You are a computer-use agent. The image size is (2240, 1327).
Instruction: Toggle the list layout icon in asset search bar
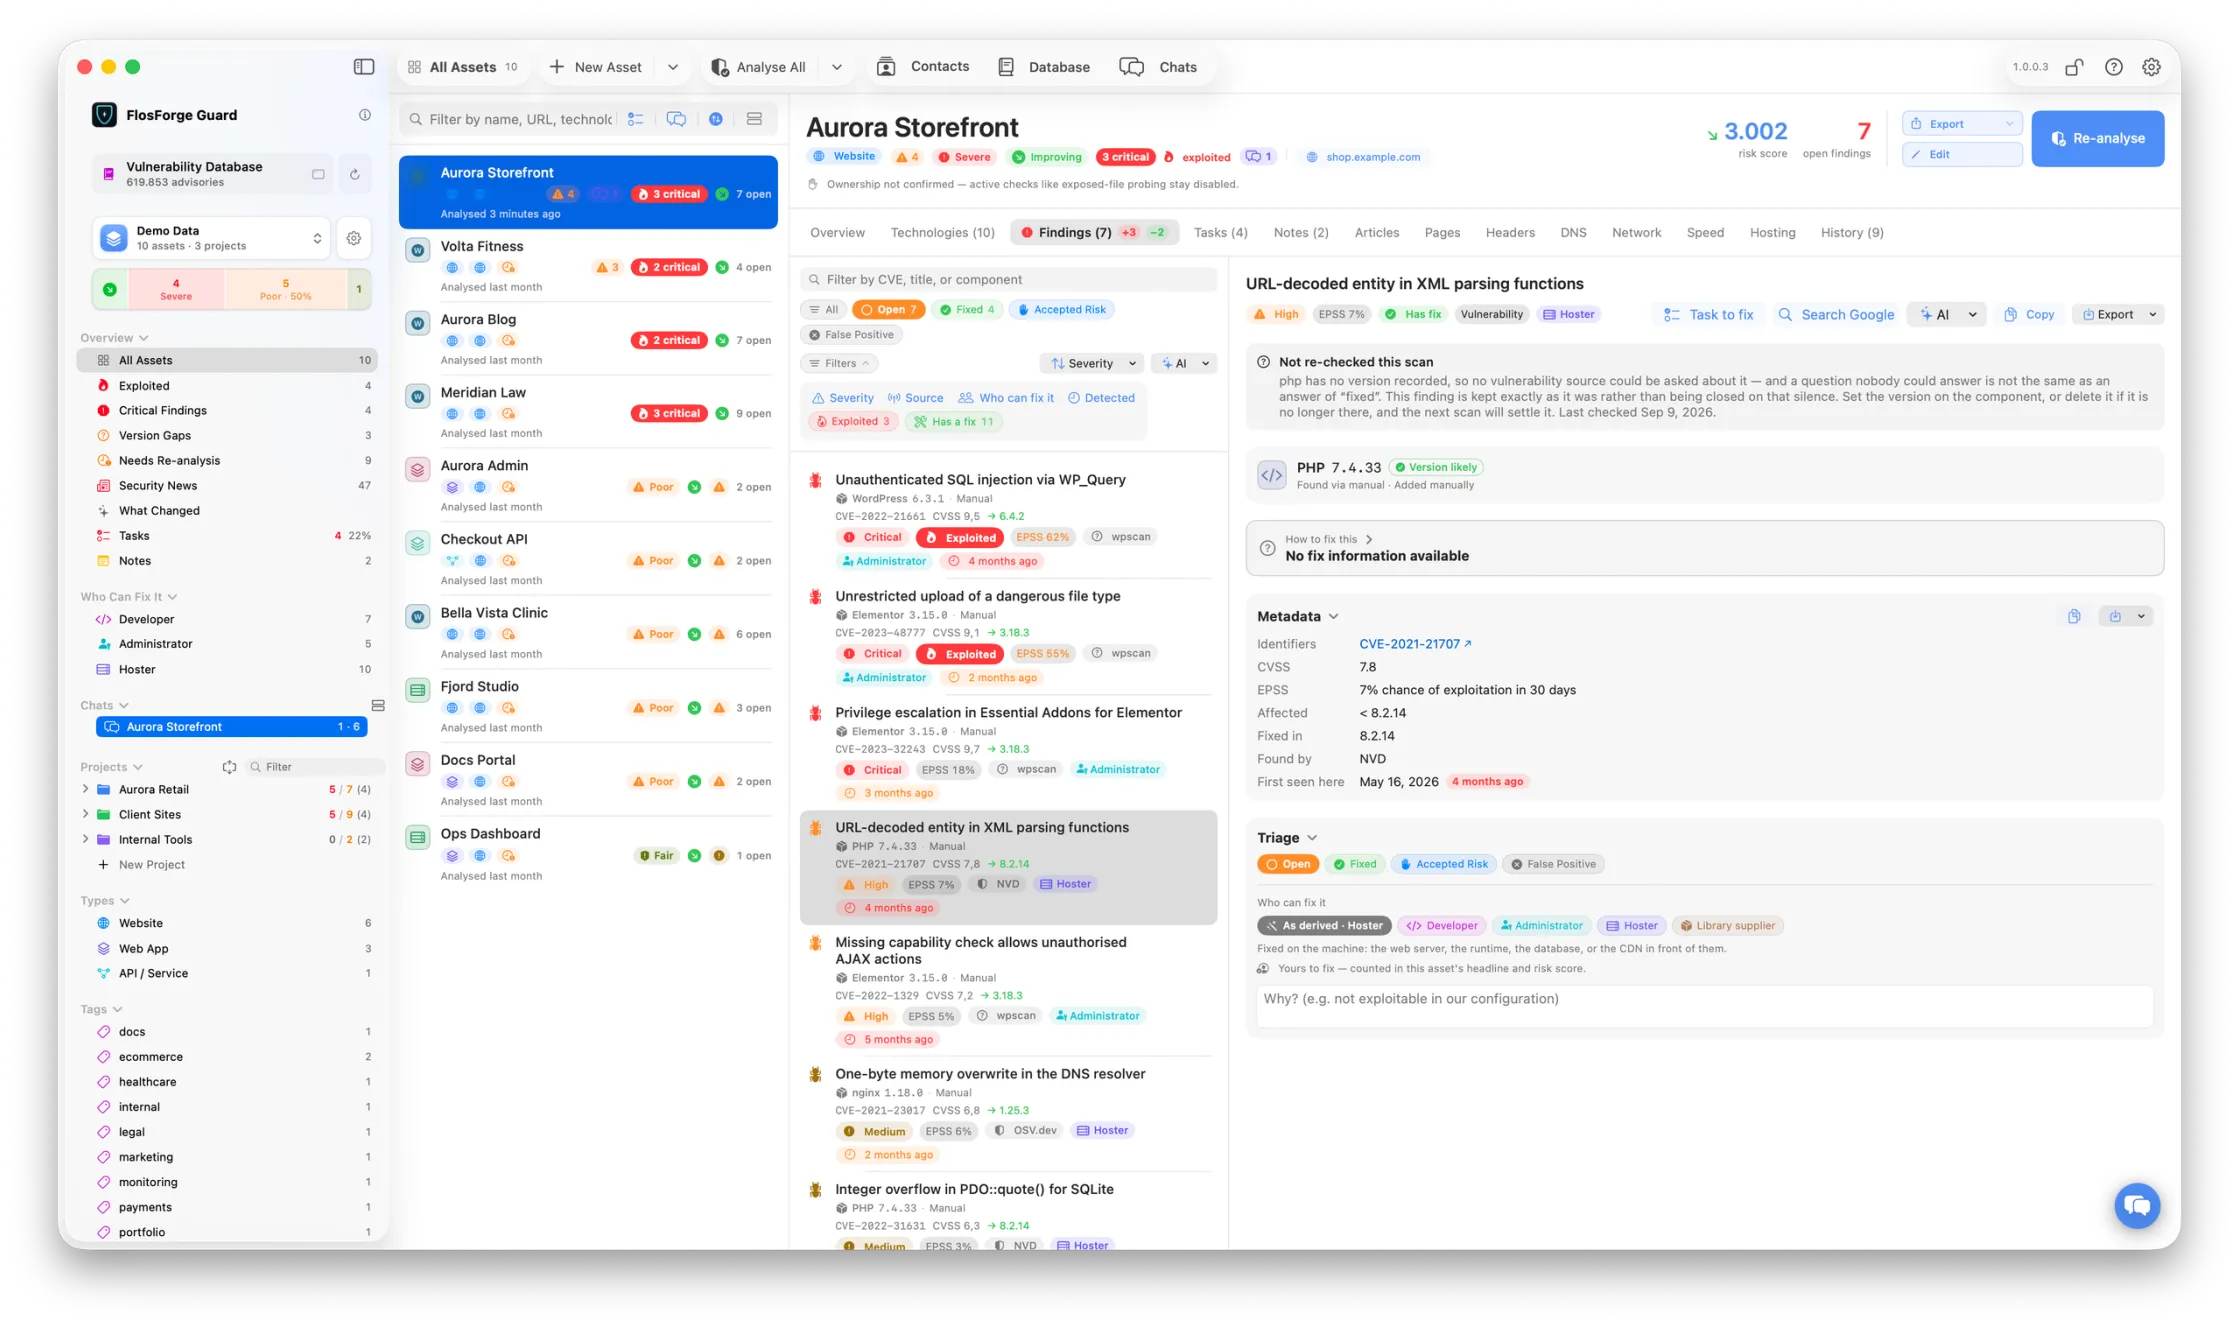pyautogui.click(x=754, y=119)
